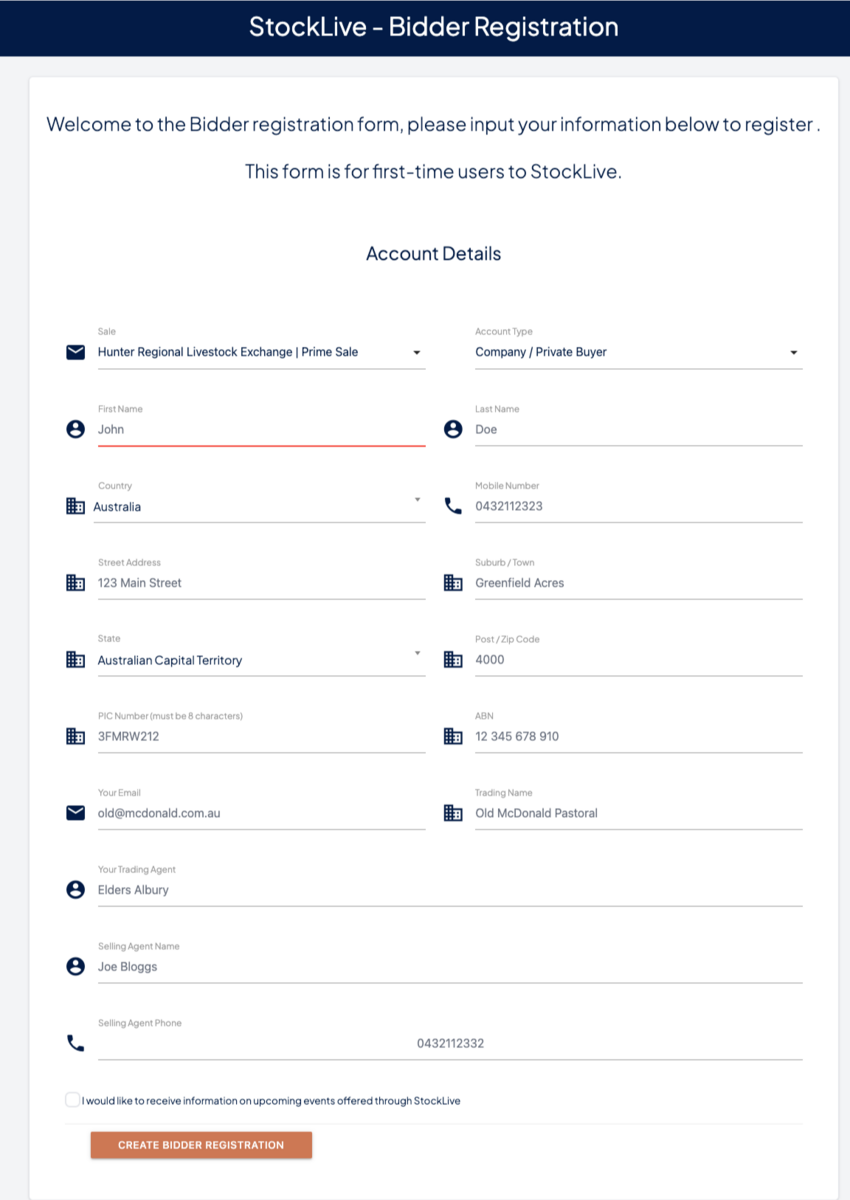The image size is (850, 1200).
Task: Click the building icon beside Street Address
Action: click(75, 583)
